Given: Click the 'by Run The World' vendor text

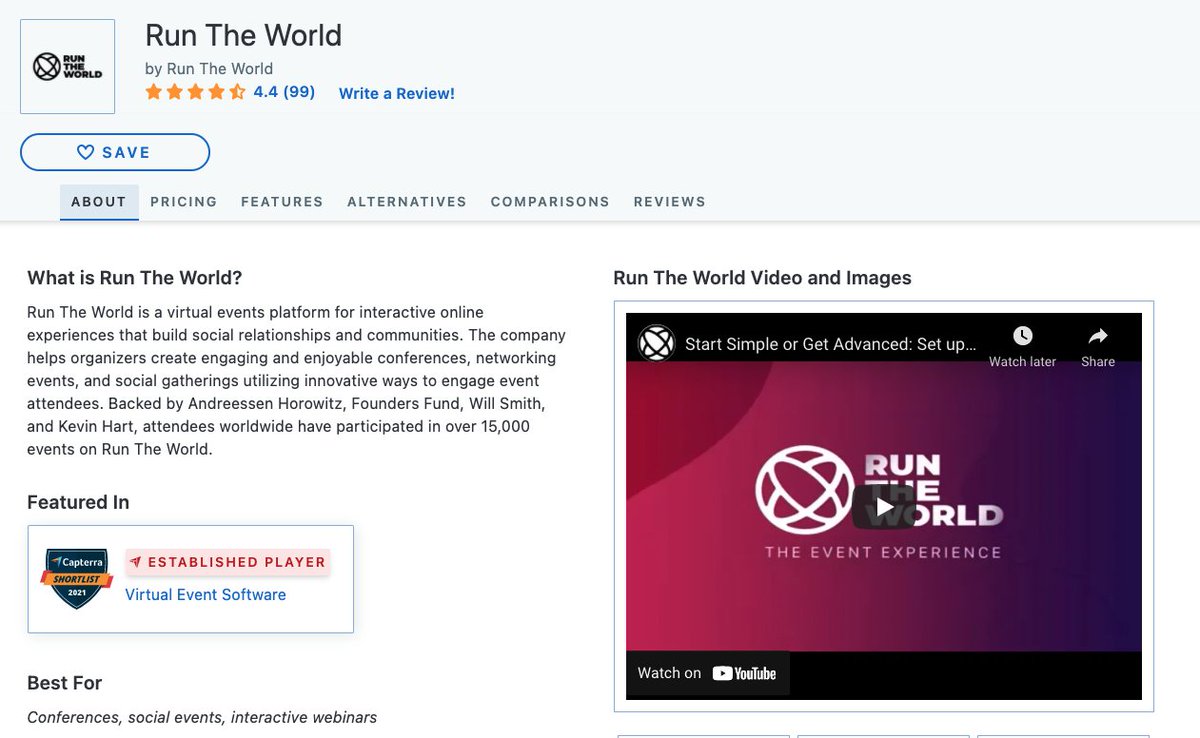Looking at the screenshot, I should (209, 68).
